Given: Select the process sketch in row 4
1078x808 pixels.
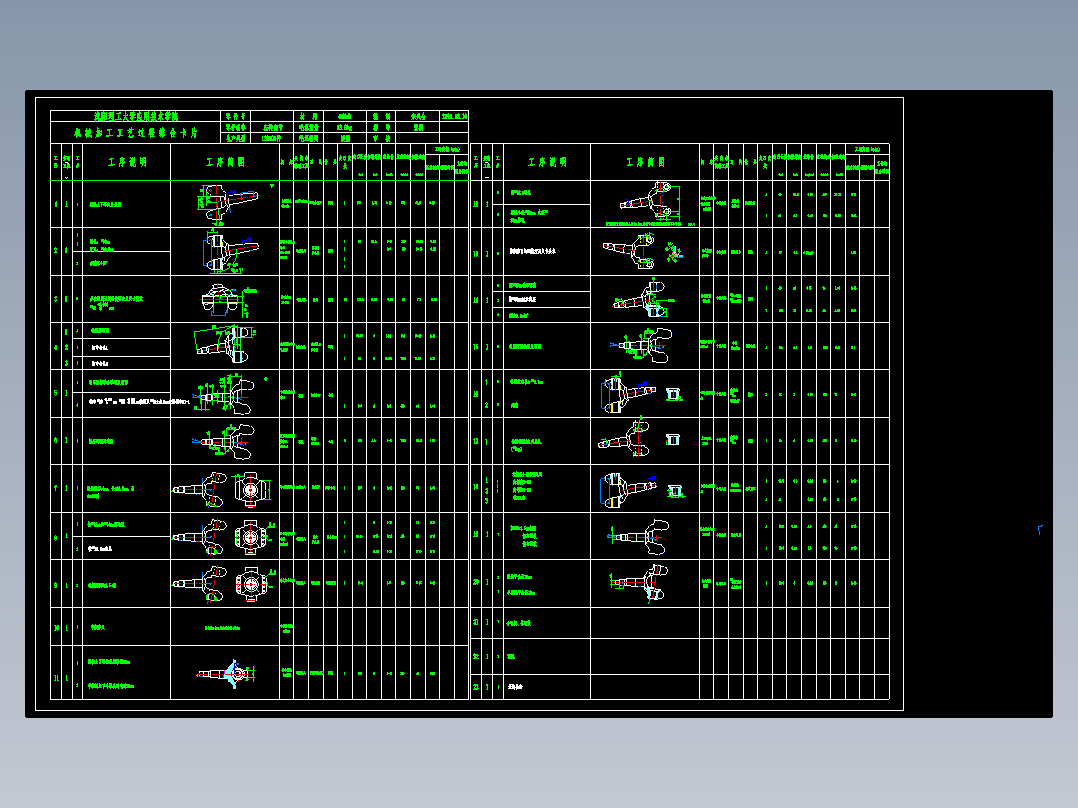Looking at the screenshot, I should (226, 345).
